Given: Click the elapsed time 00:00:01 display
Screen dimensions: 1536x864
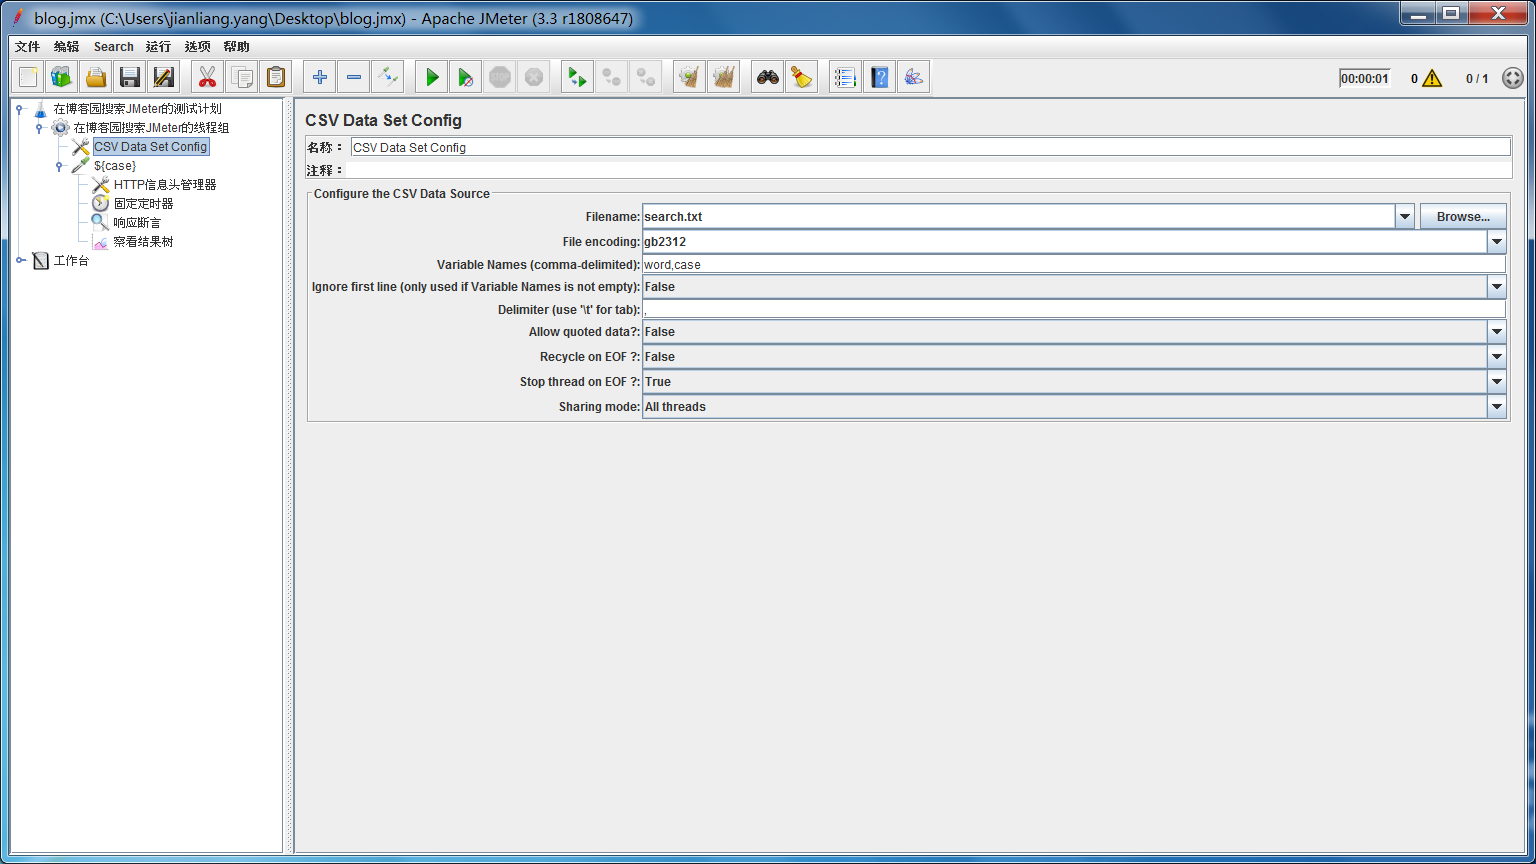Looking at the screenshot, I should [1365, 78].
